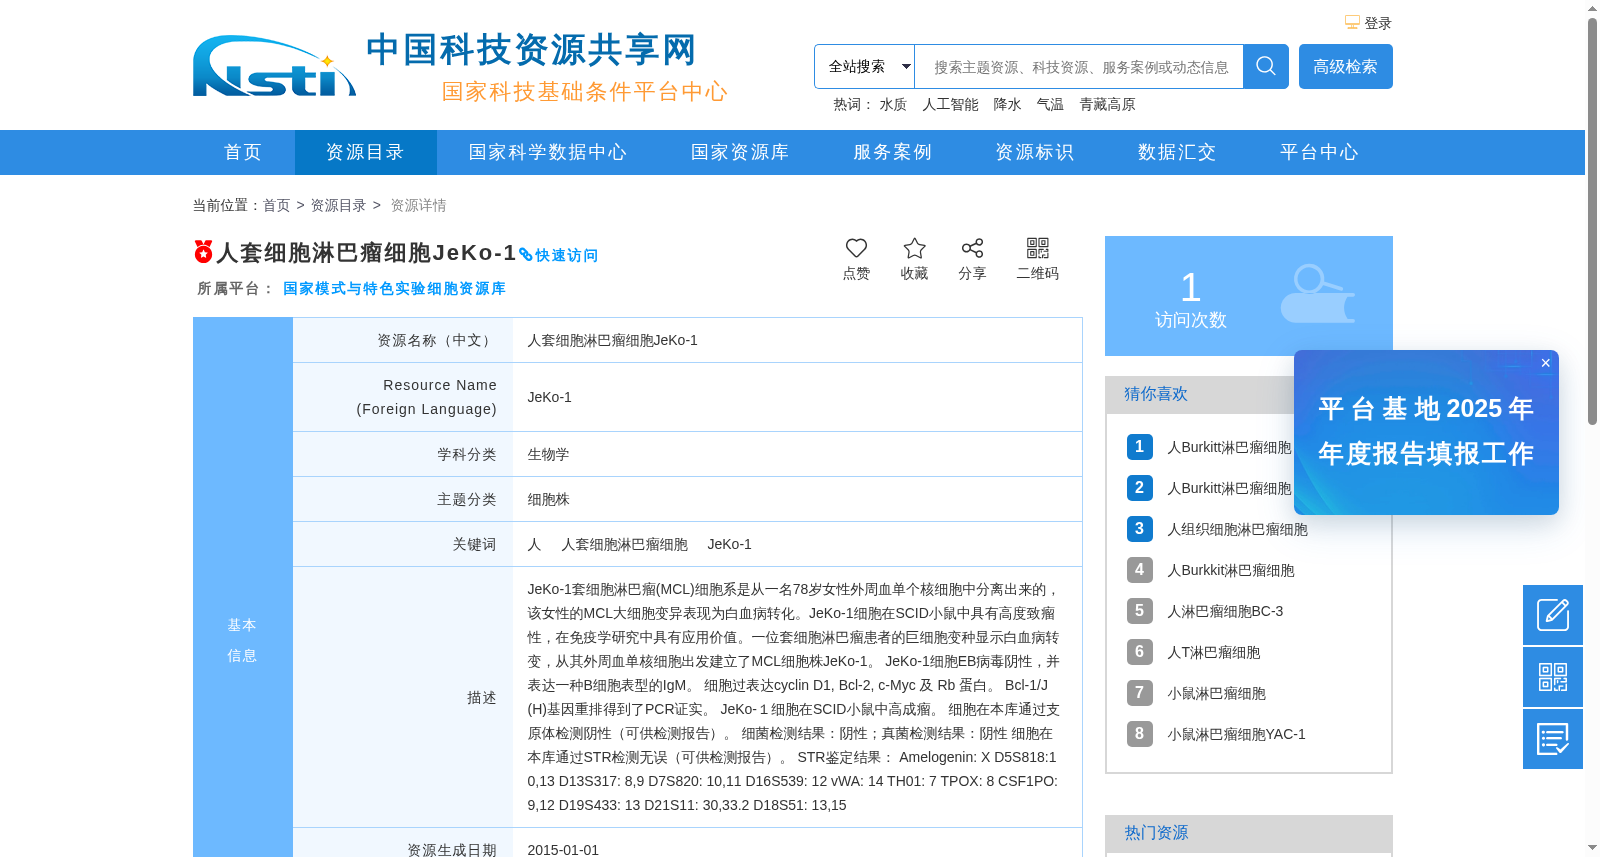The width and height of the screenshot is (1600, 857).
Task: Click 首页 in the breadcrumb
Action: pyautogui.click(x=276, y=205)
